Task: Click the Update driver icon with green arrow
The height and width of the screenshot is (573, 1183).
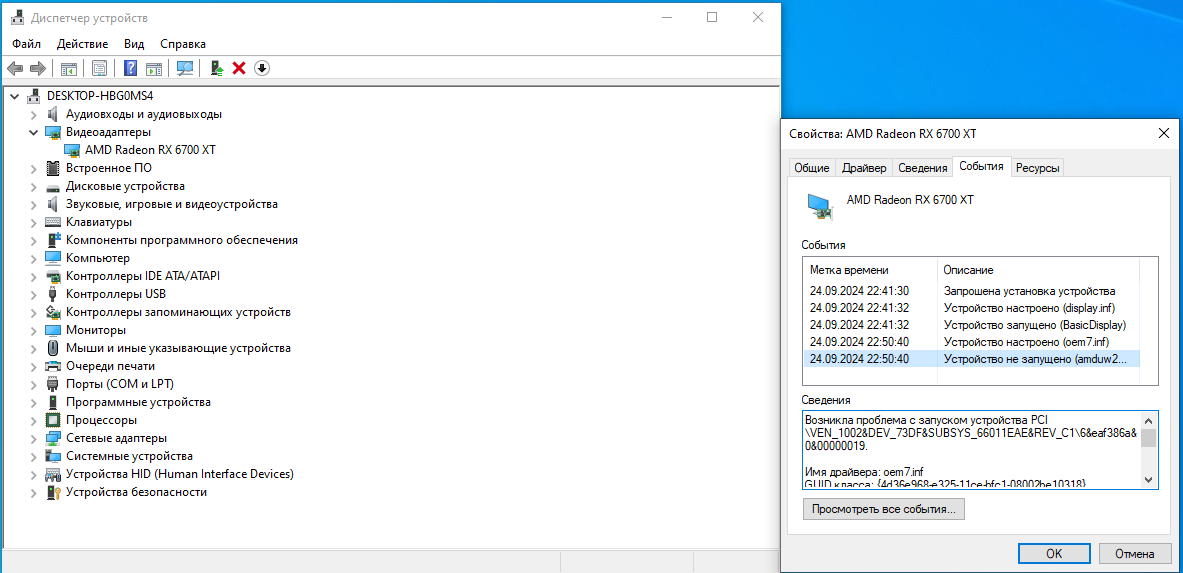Action: click(x=217, y=69)
